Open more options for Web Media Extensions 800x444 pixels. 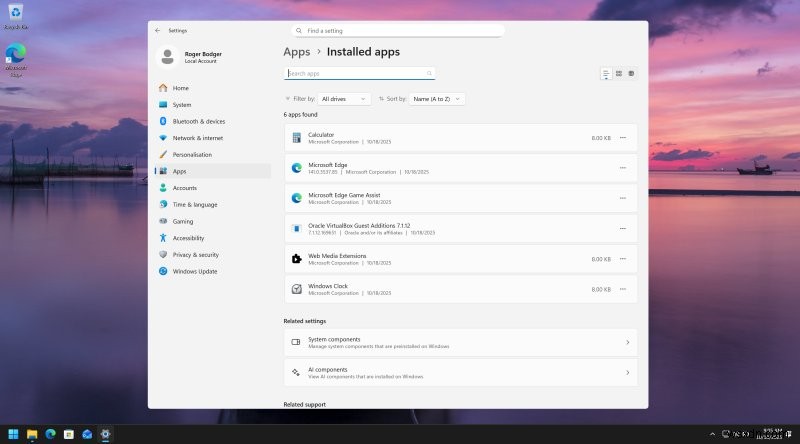[x=623, y=259]
